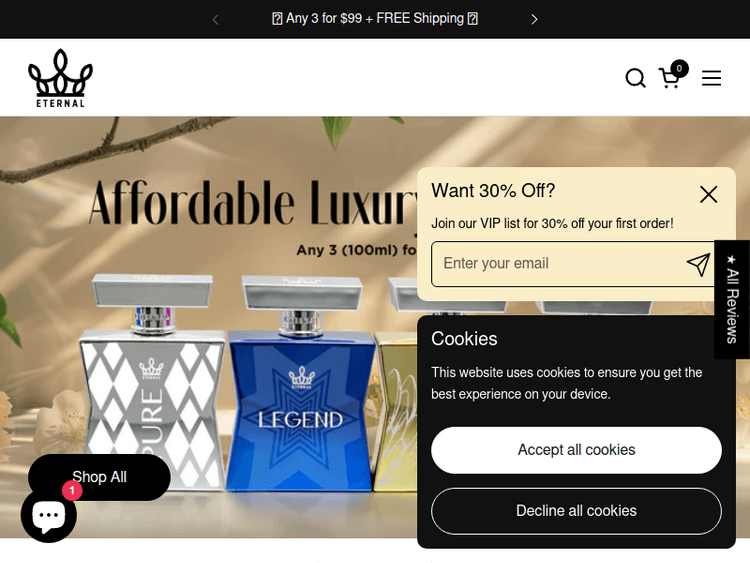Open the hamburger menu icon

pos(711,78)
